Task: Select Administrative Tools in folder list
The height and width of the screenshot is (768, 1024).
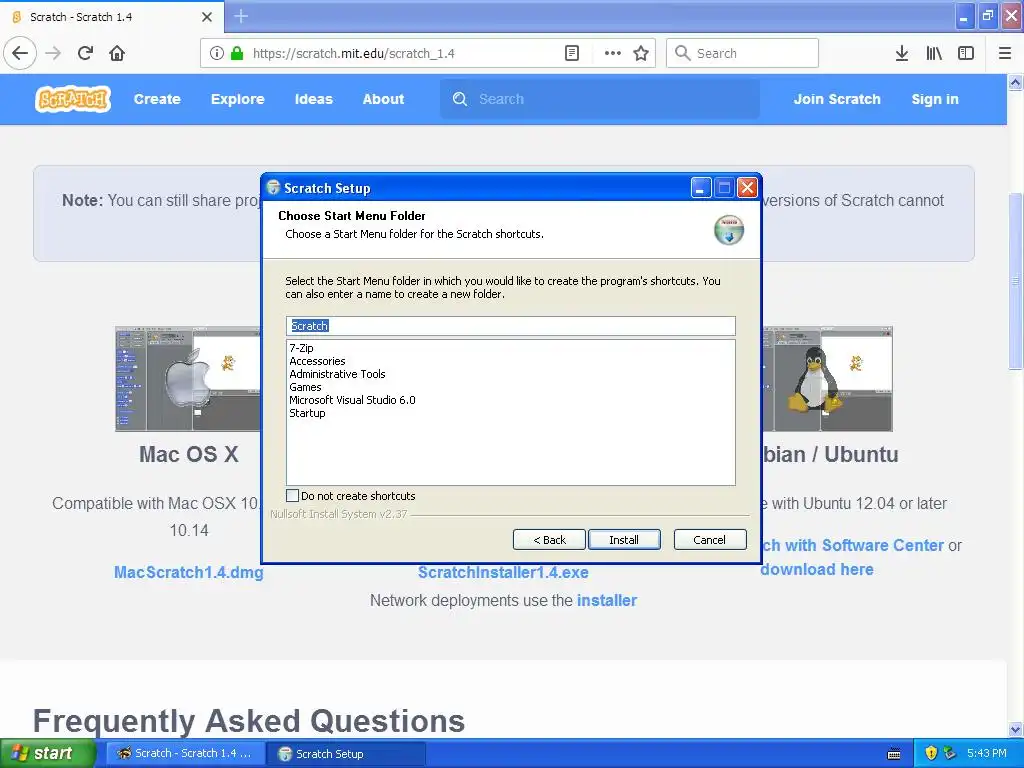Action: [337, 374]
